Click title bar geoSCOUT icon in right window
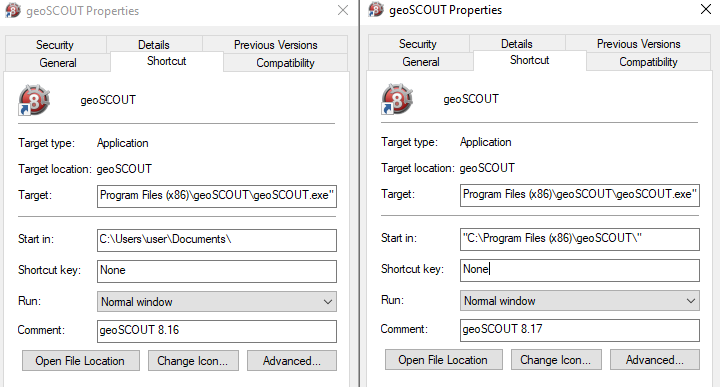Screen dimensions: 720x387 376,9
